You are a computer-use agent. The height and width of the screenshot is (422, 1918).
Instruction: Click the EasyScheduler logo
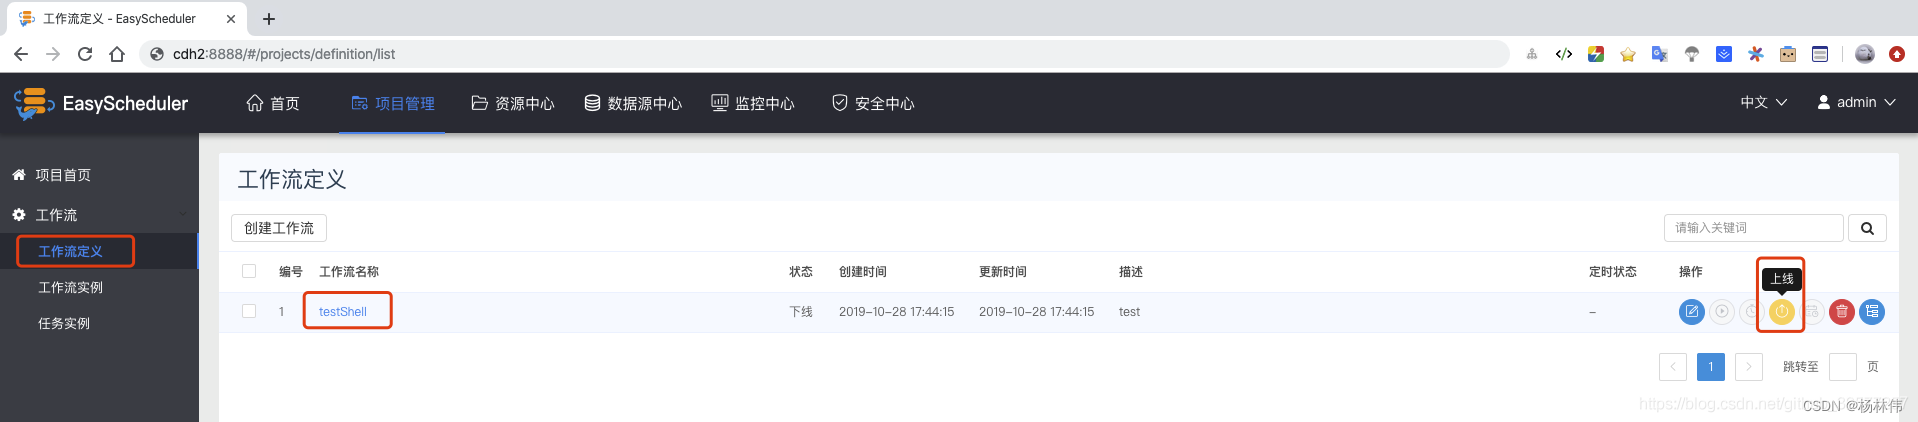point(100,103)
